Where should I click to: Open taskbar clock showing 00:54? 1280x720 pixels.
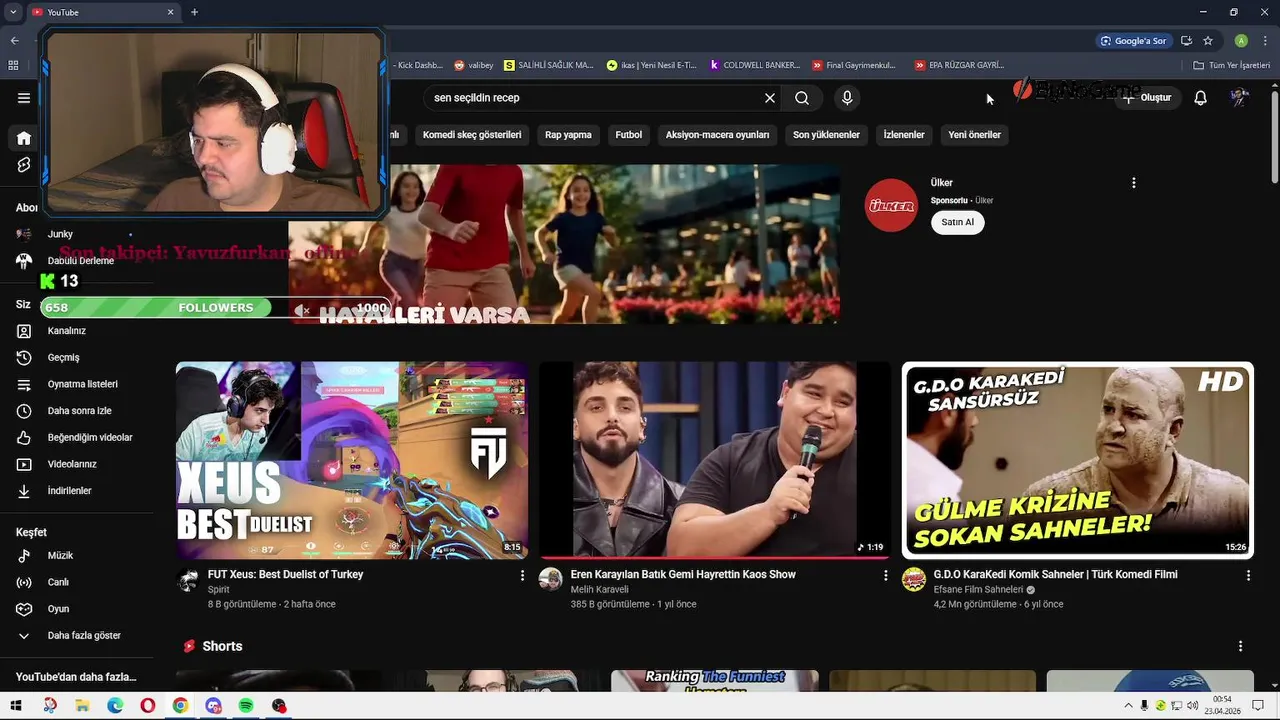[x=1222, y=705]
